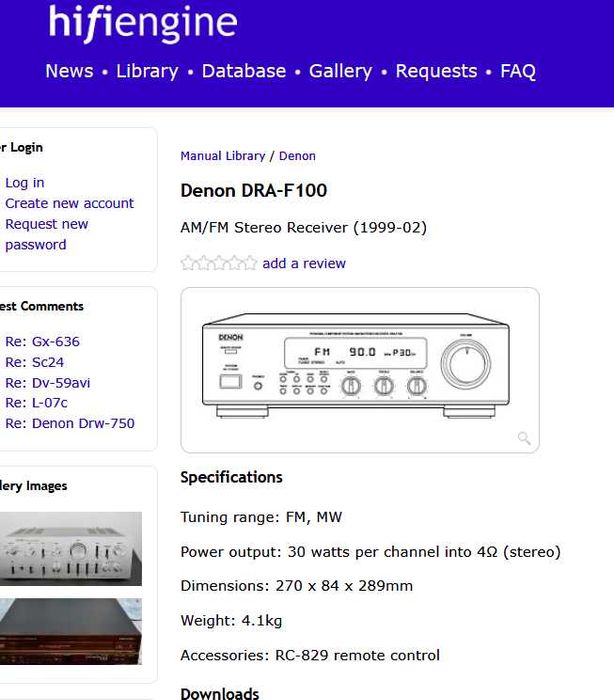The image size is (614, 700).
Task: Click the star rating icons
Action: click(219, 263)
